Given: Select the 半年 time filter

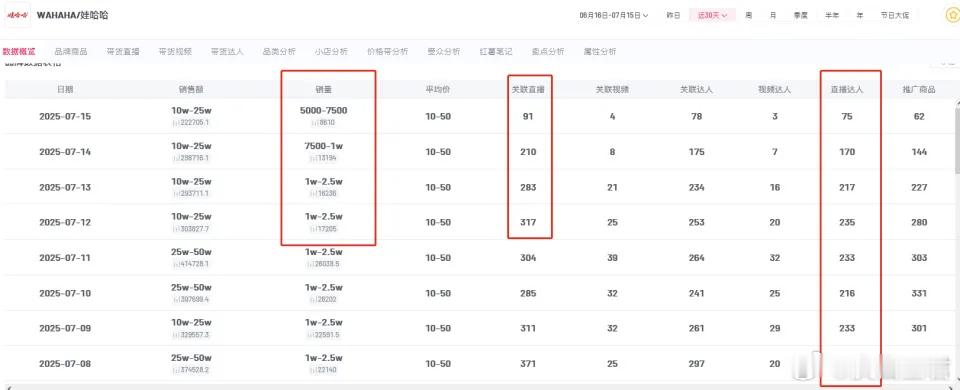Looking at the screenshot, I should [x=832, y=15].
